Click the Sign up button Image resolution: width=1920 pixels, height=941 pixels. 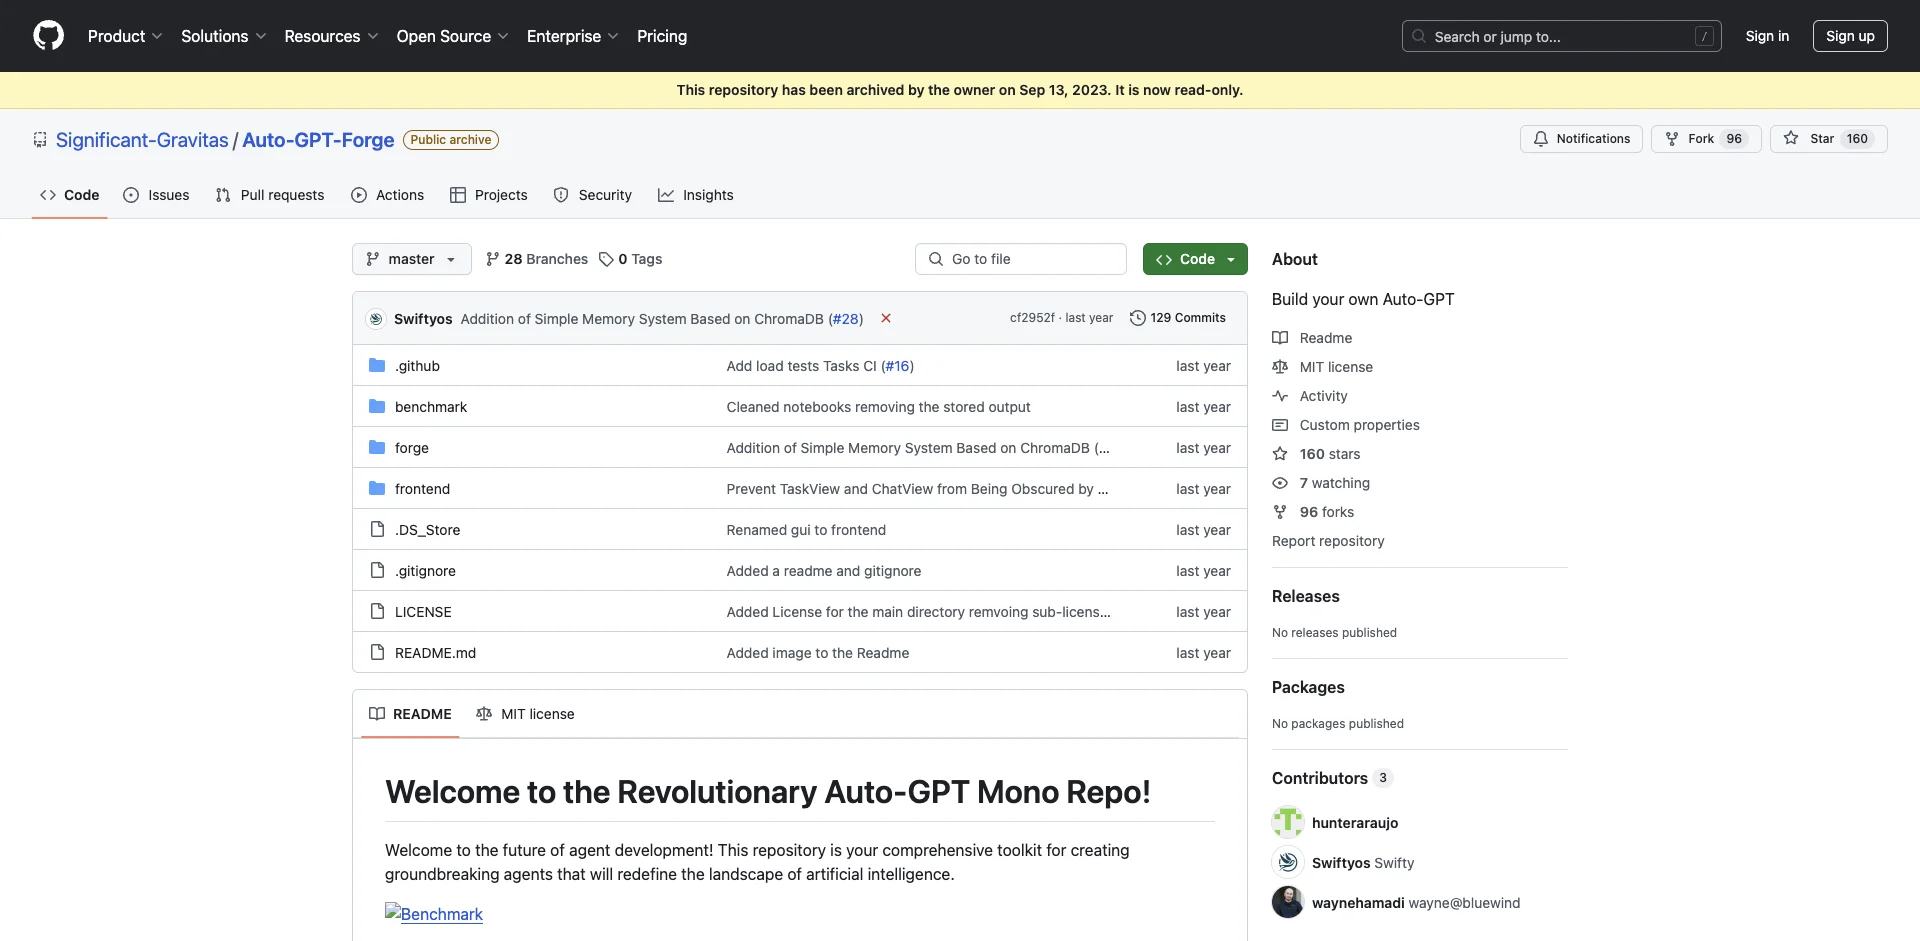1850,36
